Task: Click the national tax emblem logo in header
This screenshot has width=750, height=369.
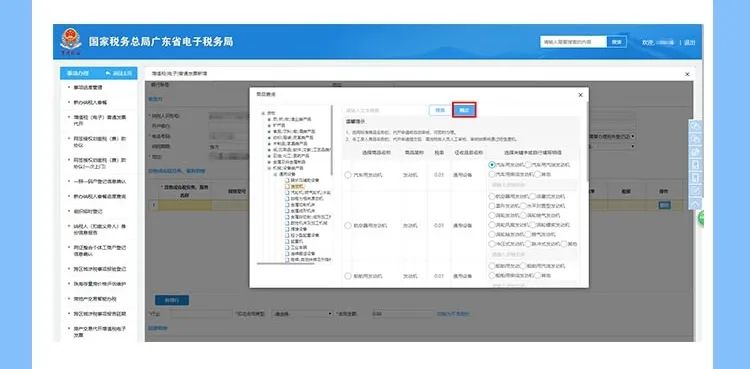Action: (x=71, y=41)
